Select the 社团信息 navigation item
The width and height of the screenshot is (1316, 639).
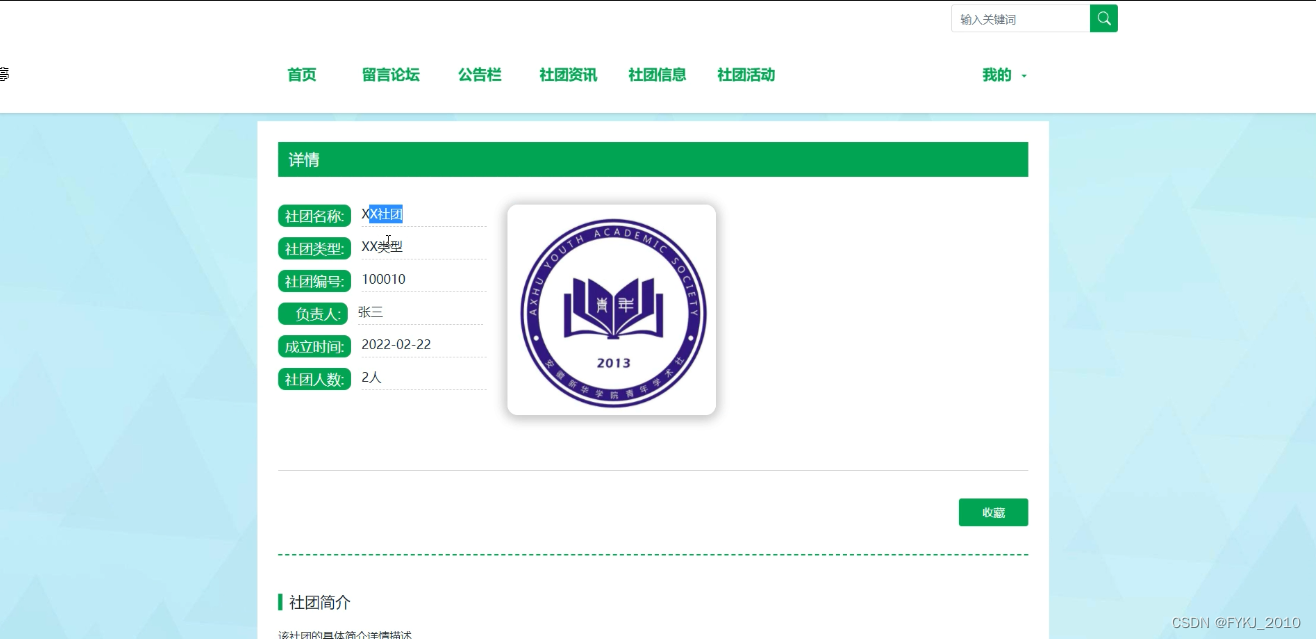(657, 75)
